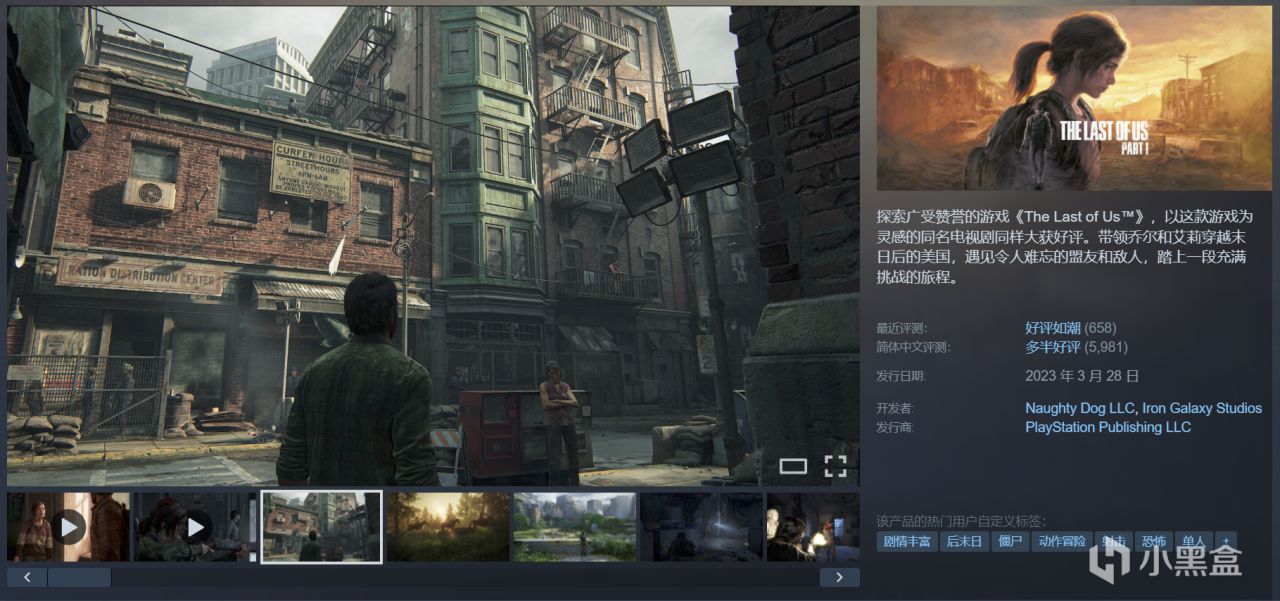This screenshot has height=601, width=1280.
Task: Play the second trailer video thumbnail
Action: [195, 526]
